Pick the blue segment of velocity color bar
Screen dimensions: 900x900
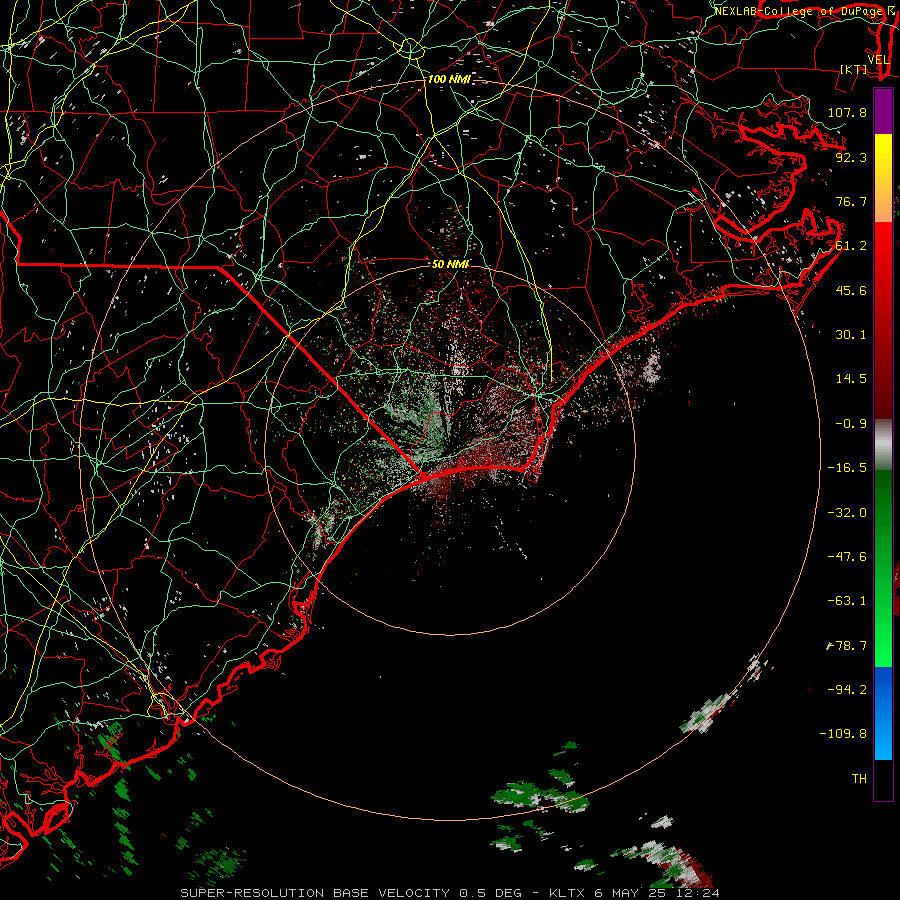pyautogui.click(x=883, y=713)
